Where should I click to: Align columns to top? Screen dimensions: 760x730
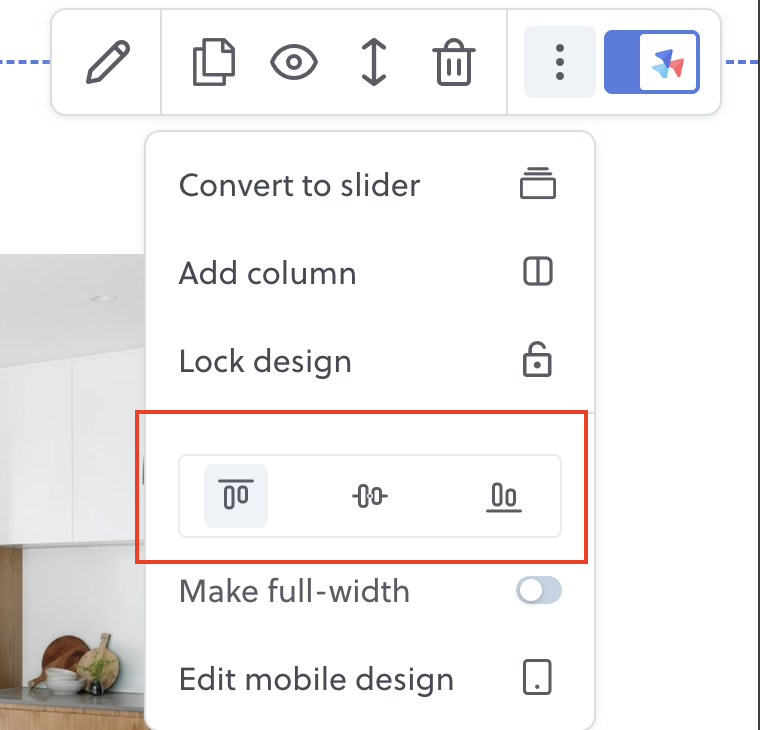236,495
